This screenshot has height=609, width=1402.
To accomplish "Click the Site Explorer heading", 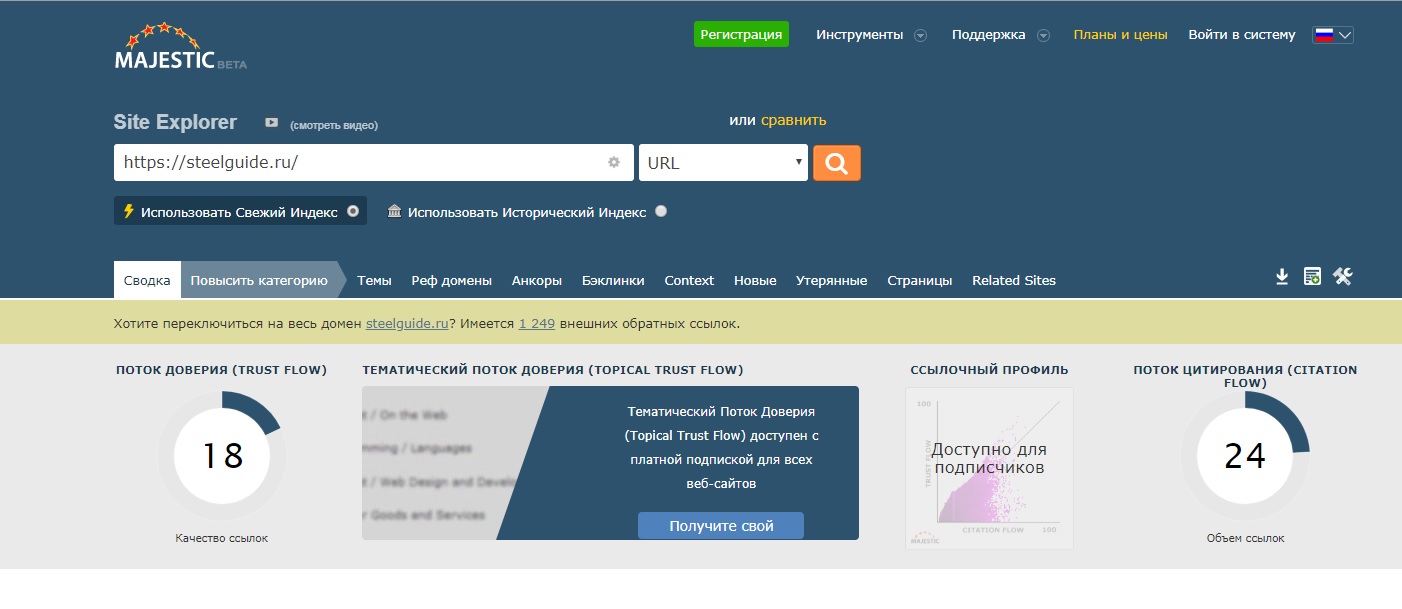I will pos(175,122).
